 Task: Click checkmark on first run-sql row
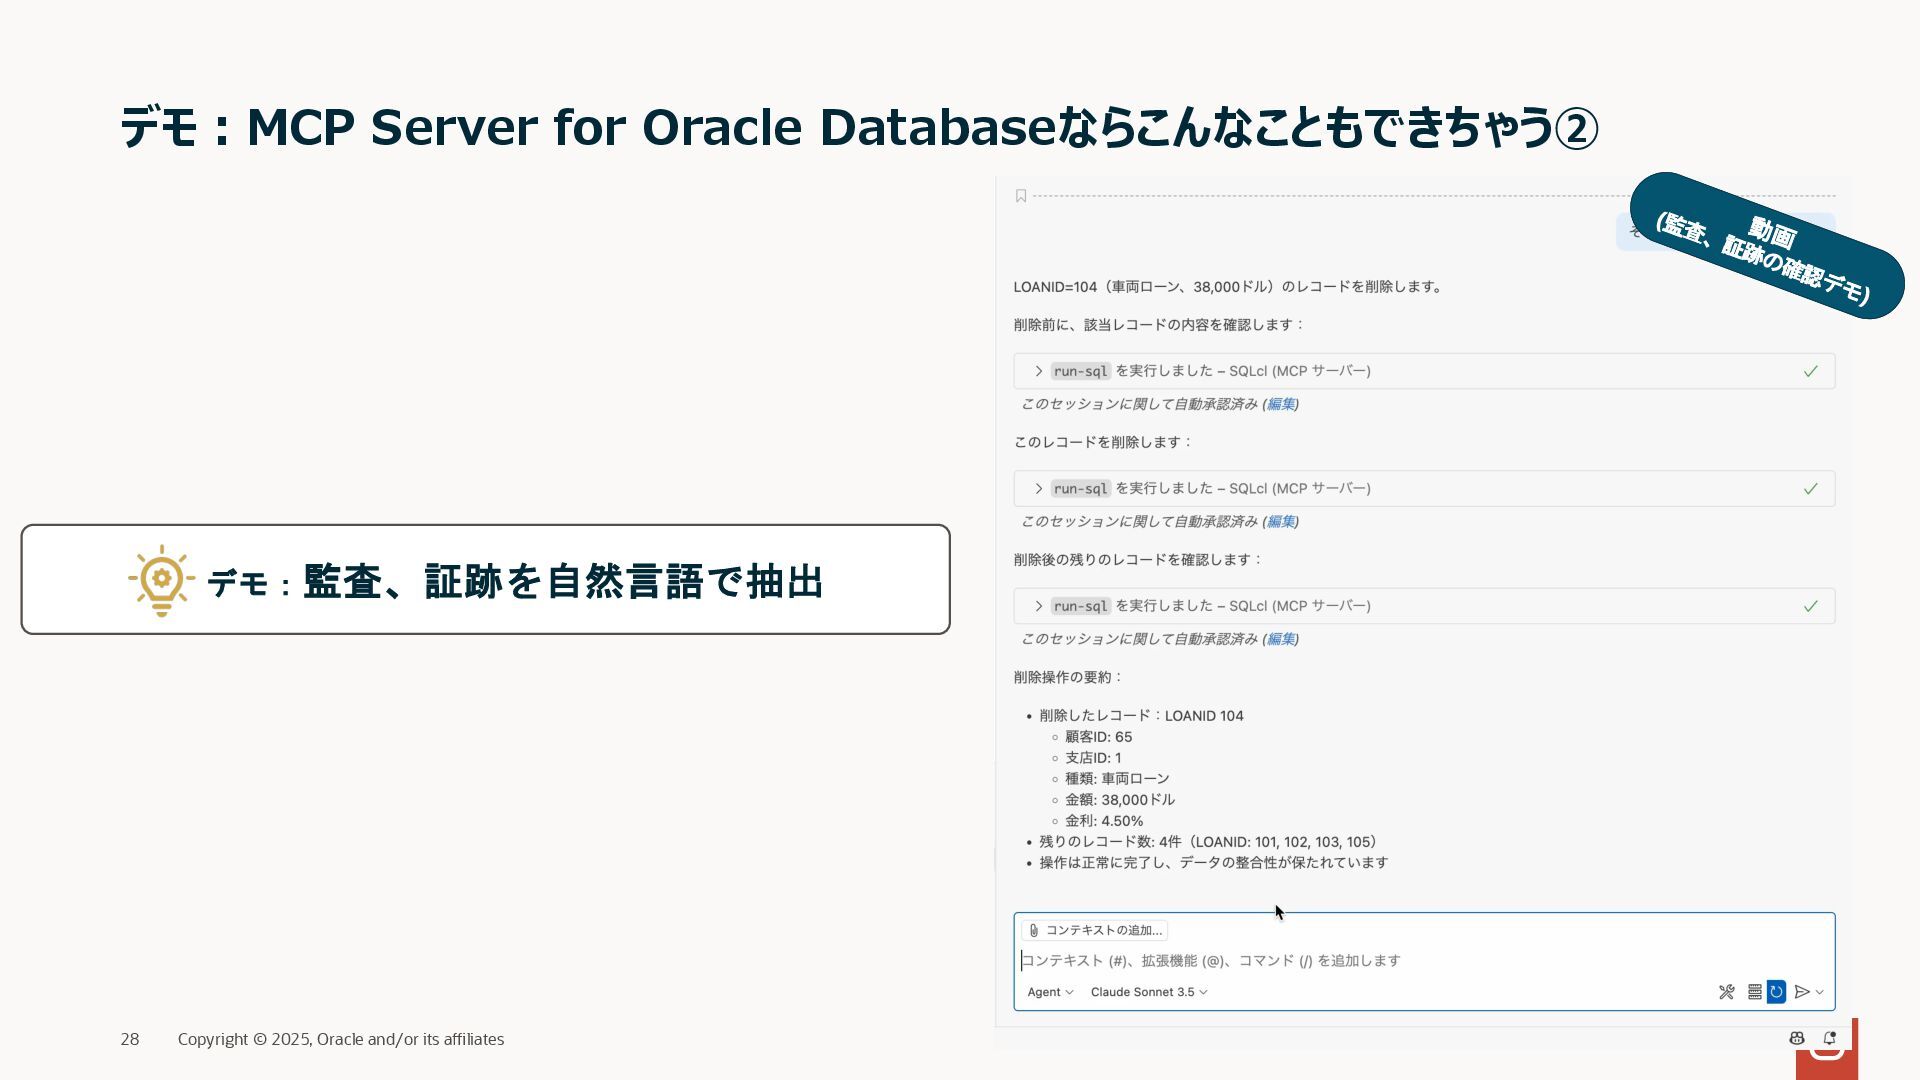pyautogui.click(x=1810, y=372)
